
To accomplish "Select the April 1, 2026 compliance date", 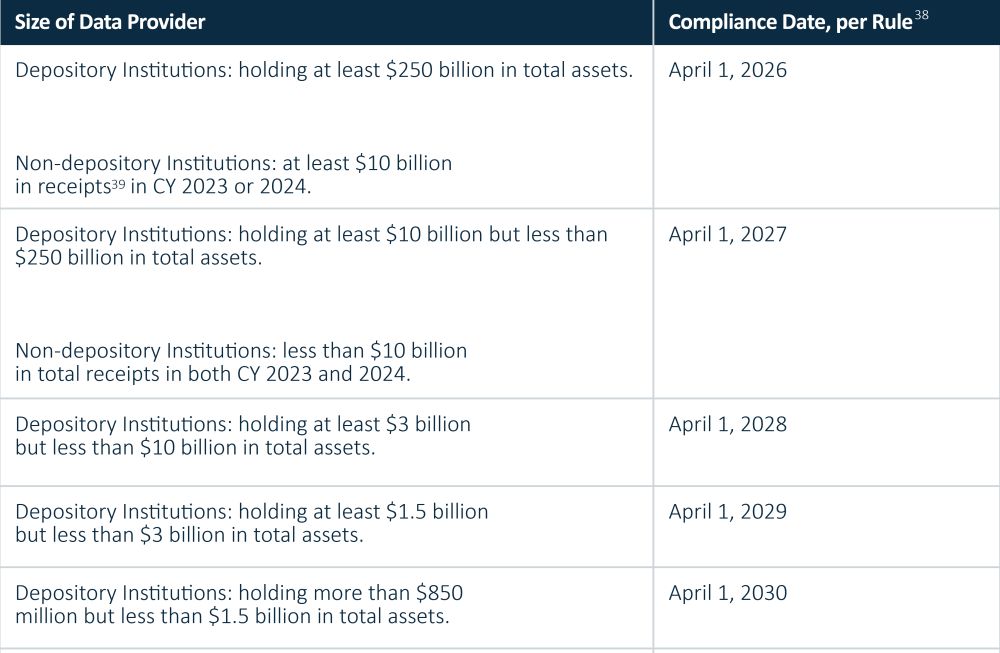I will 727,71.
